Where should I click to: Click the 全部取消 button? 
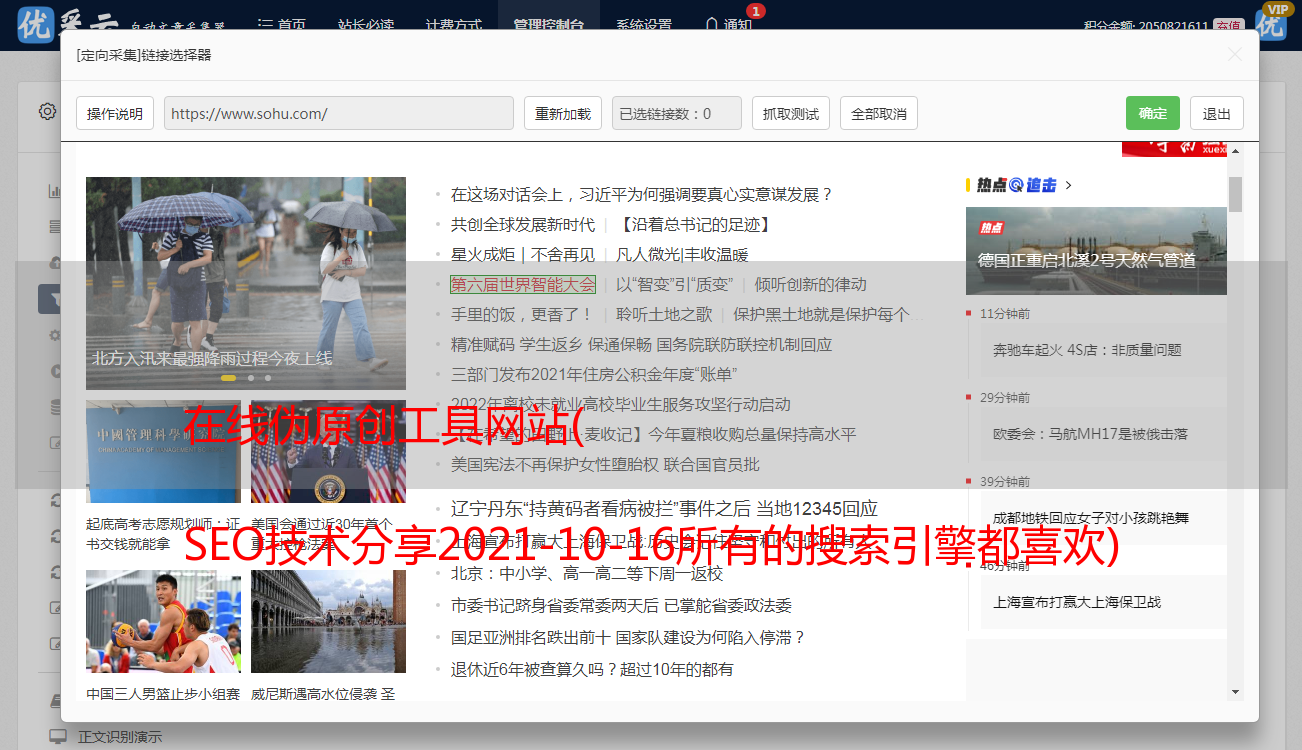878,114
